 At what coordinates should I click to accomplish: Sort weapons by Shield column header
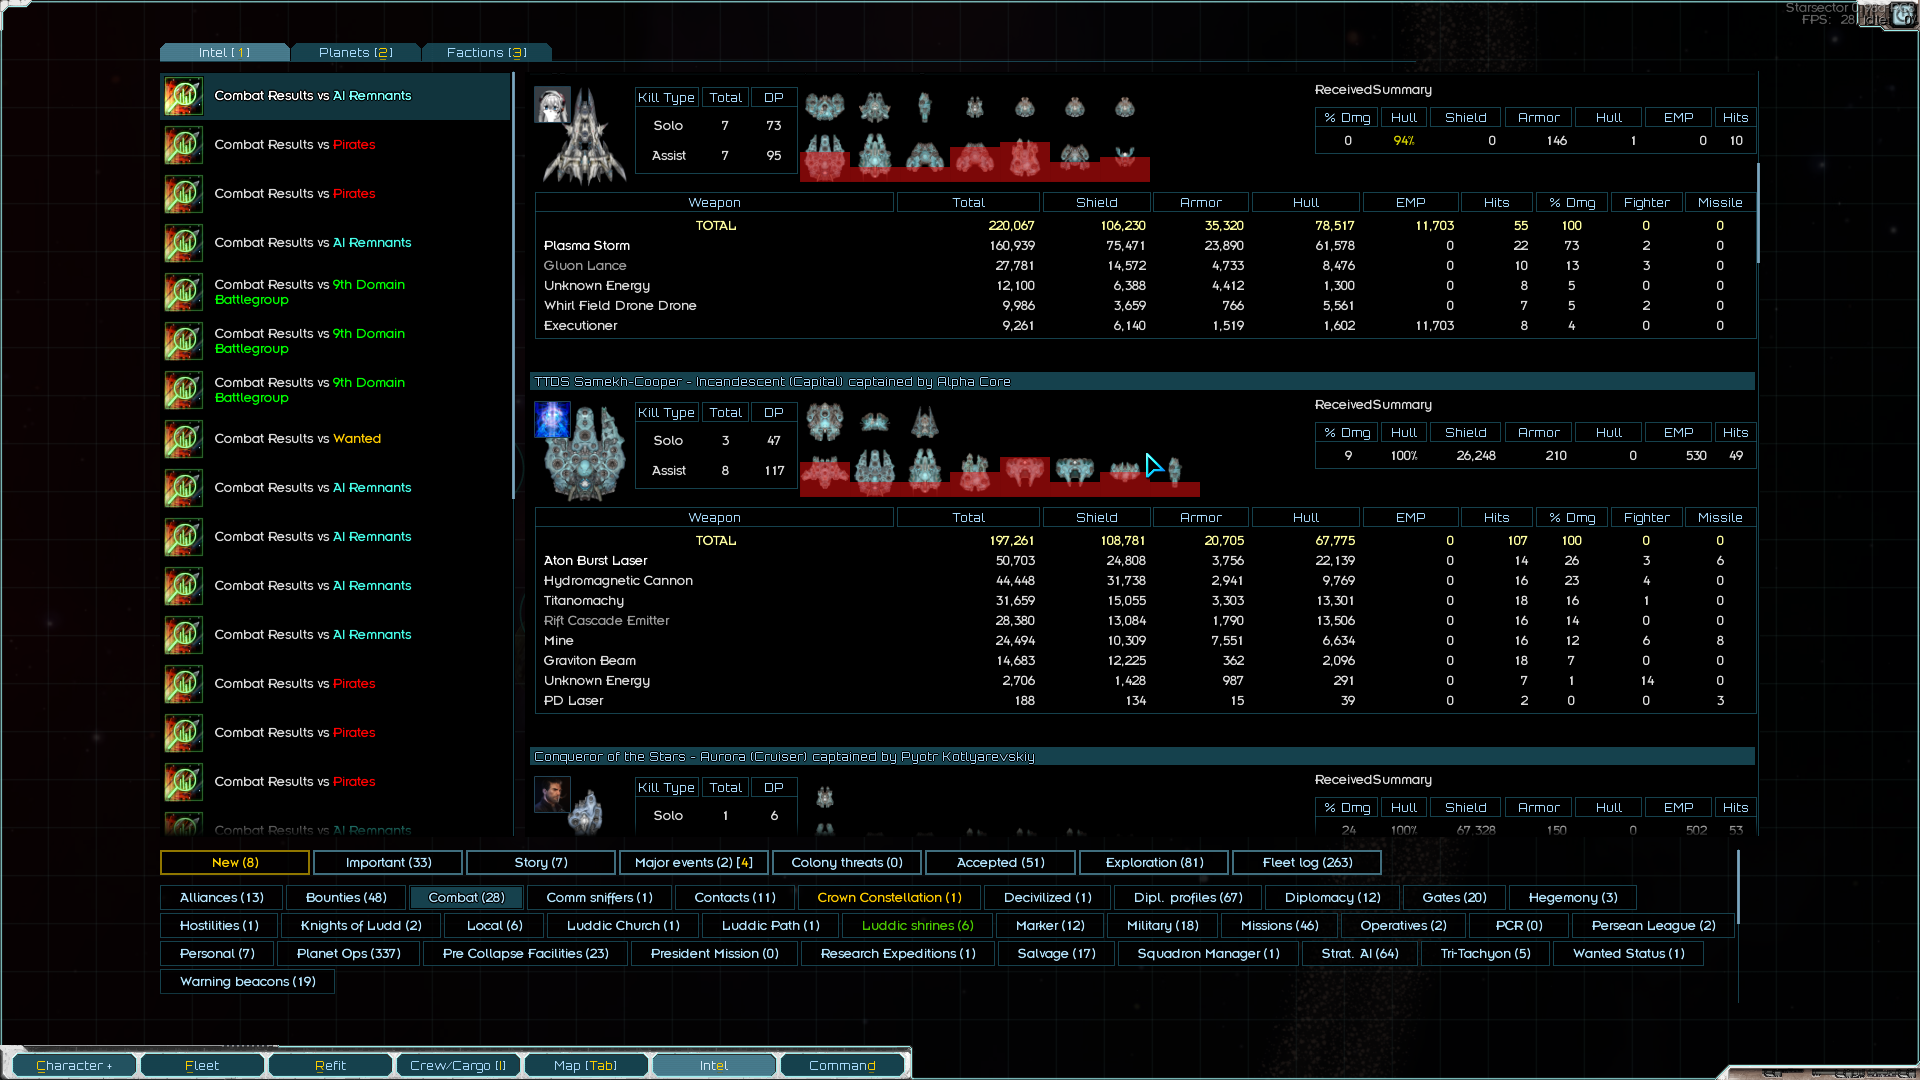point(1096,203)
